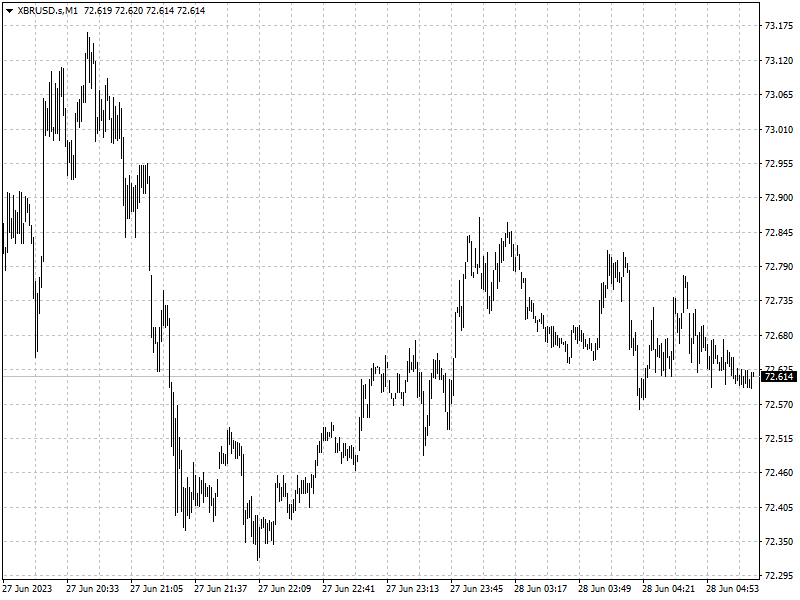Click the 28 Jun 04:53 time label
Screen dimensions: 800x600
click(732, 589)
